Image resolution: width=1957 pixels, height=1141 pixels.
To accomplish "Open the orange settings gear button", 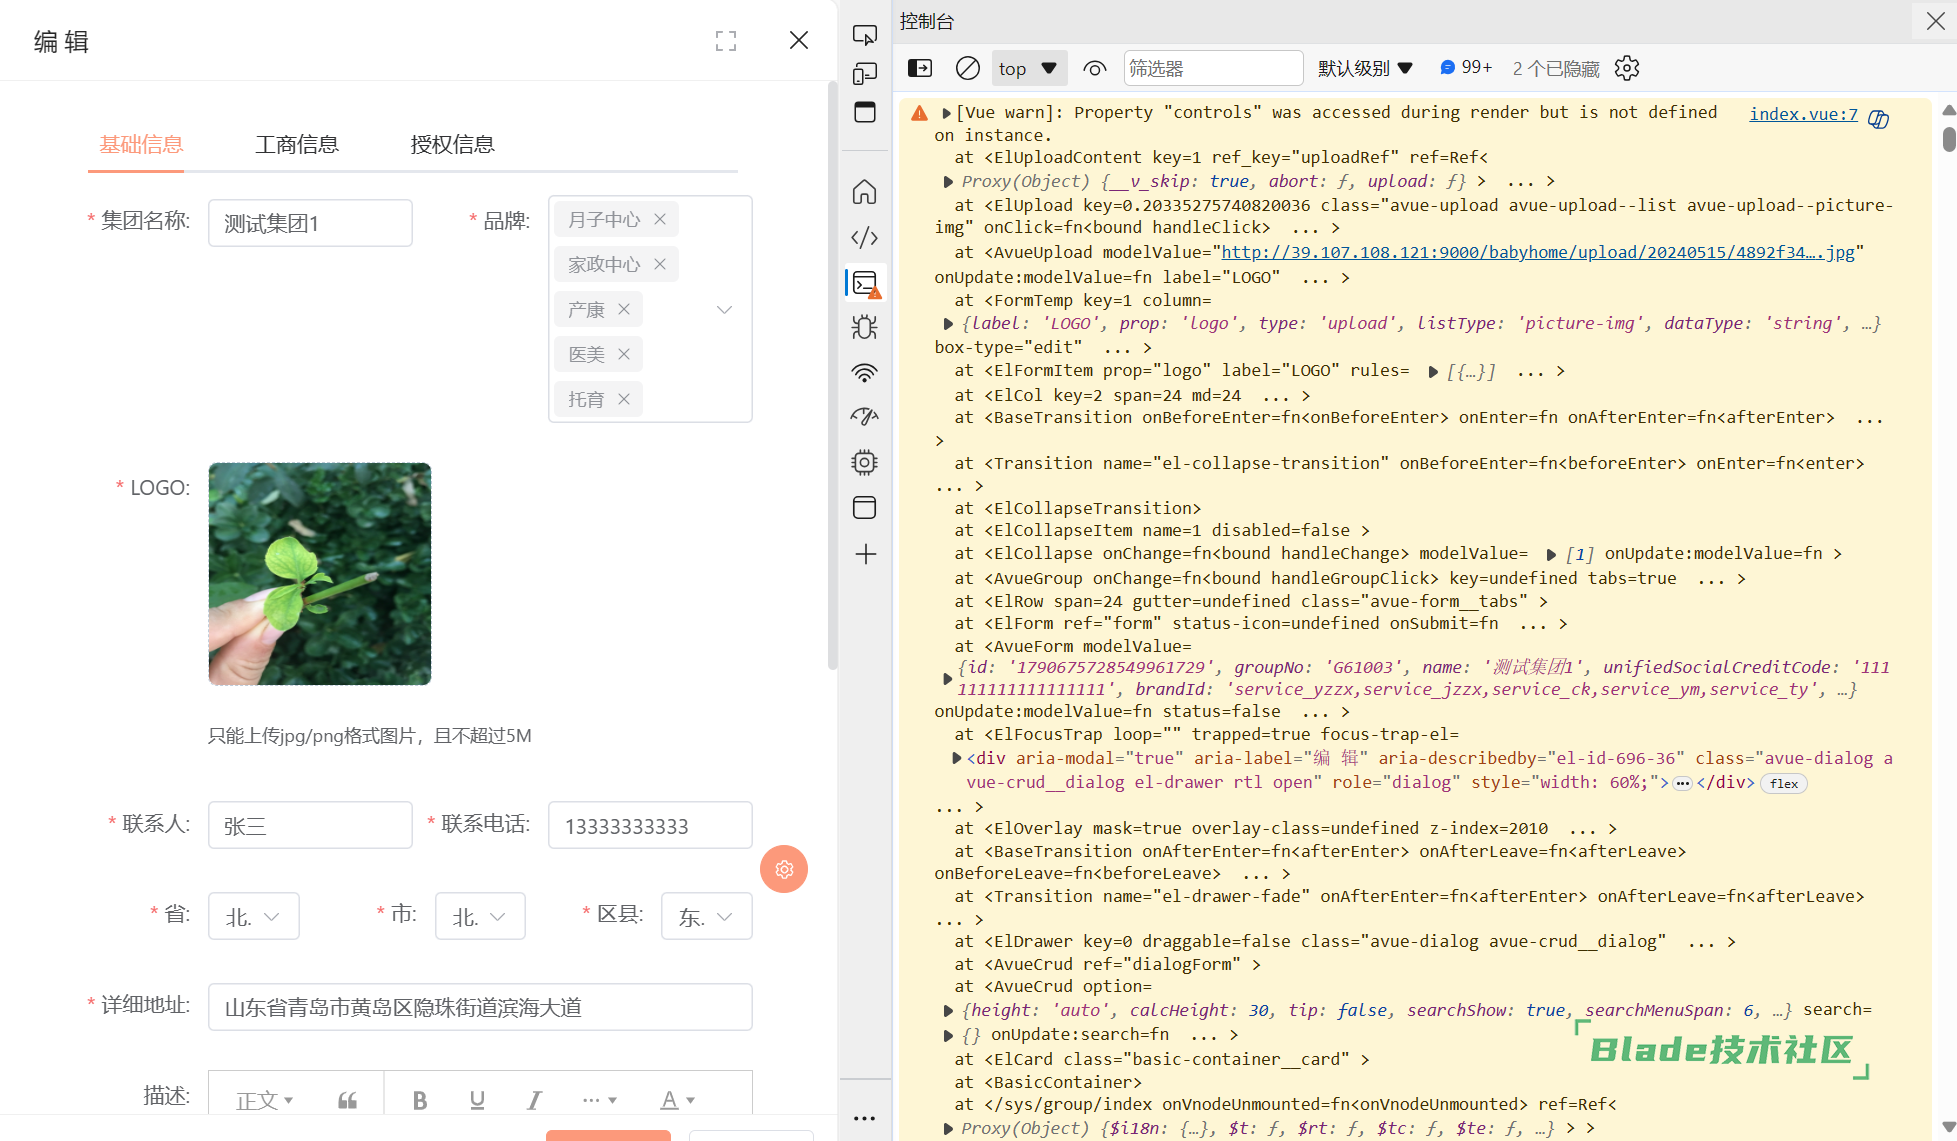I will [x=784, y=869].
